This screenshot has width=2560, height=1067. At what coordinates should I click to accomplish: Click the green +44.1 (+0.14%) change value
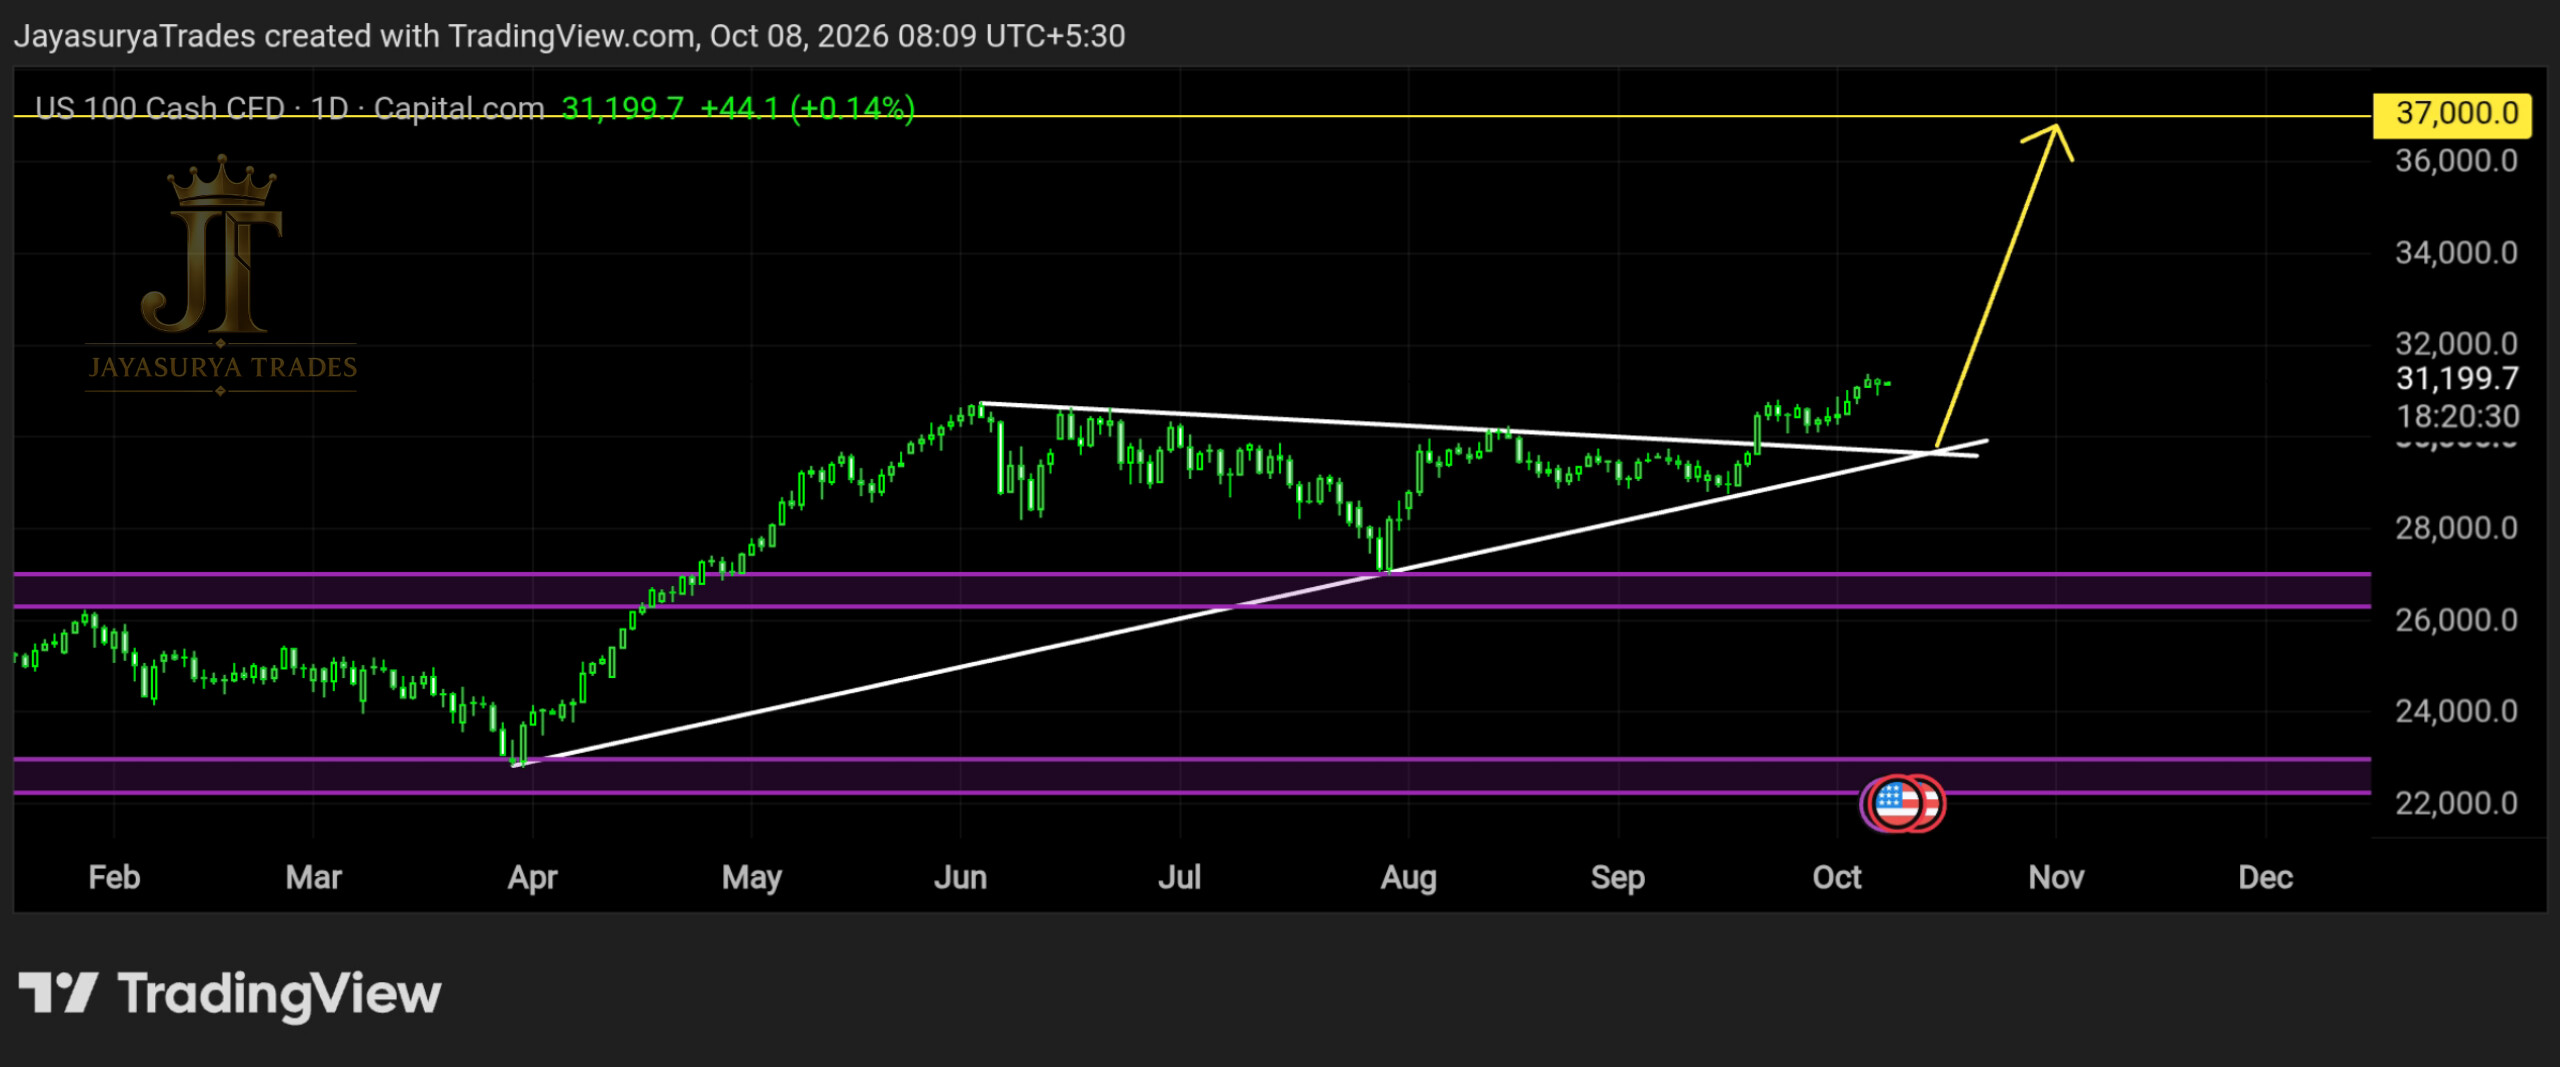807,108
